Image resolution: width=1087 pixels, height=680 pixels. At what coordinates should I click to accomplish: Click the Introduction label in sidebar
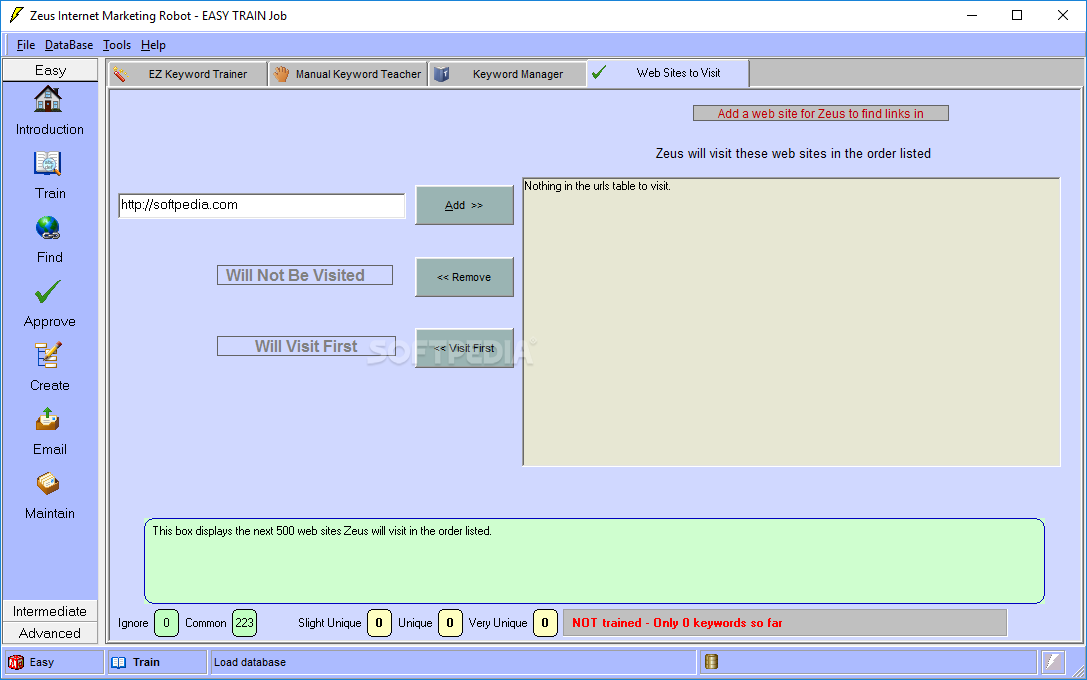tap(50, 130)
